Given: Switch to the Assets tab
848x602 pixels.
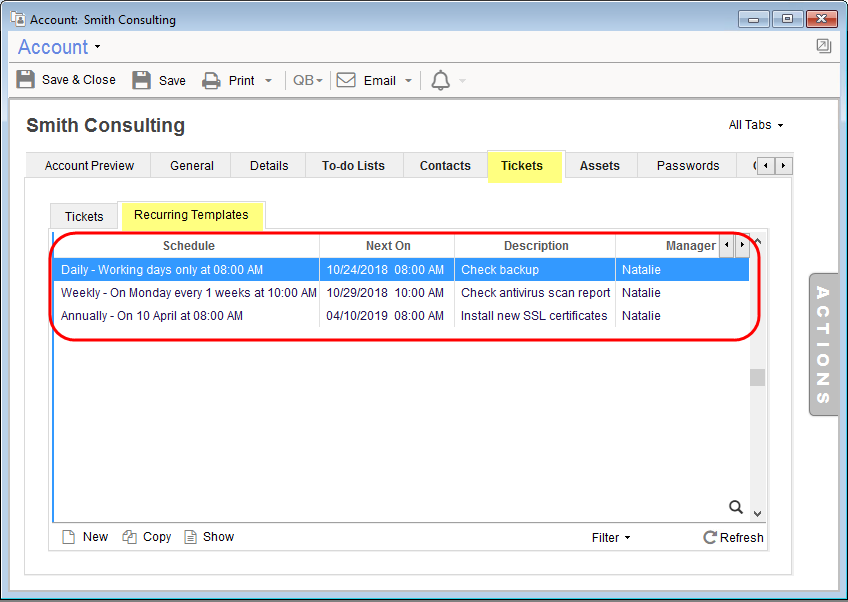Looking at the screenshot, I should 599,166.
